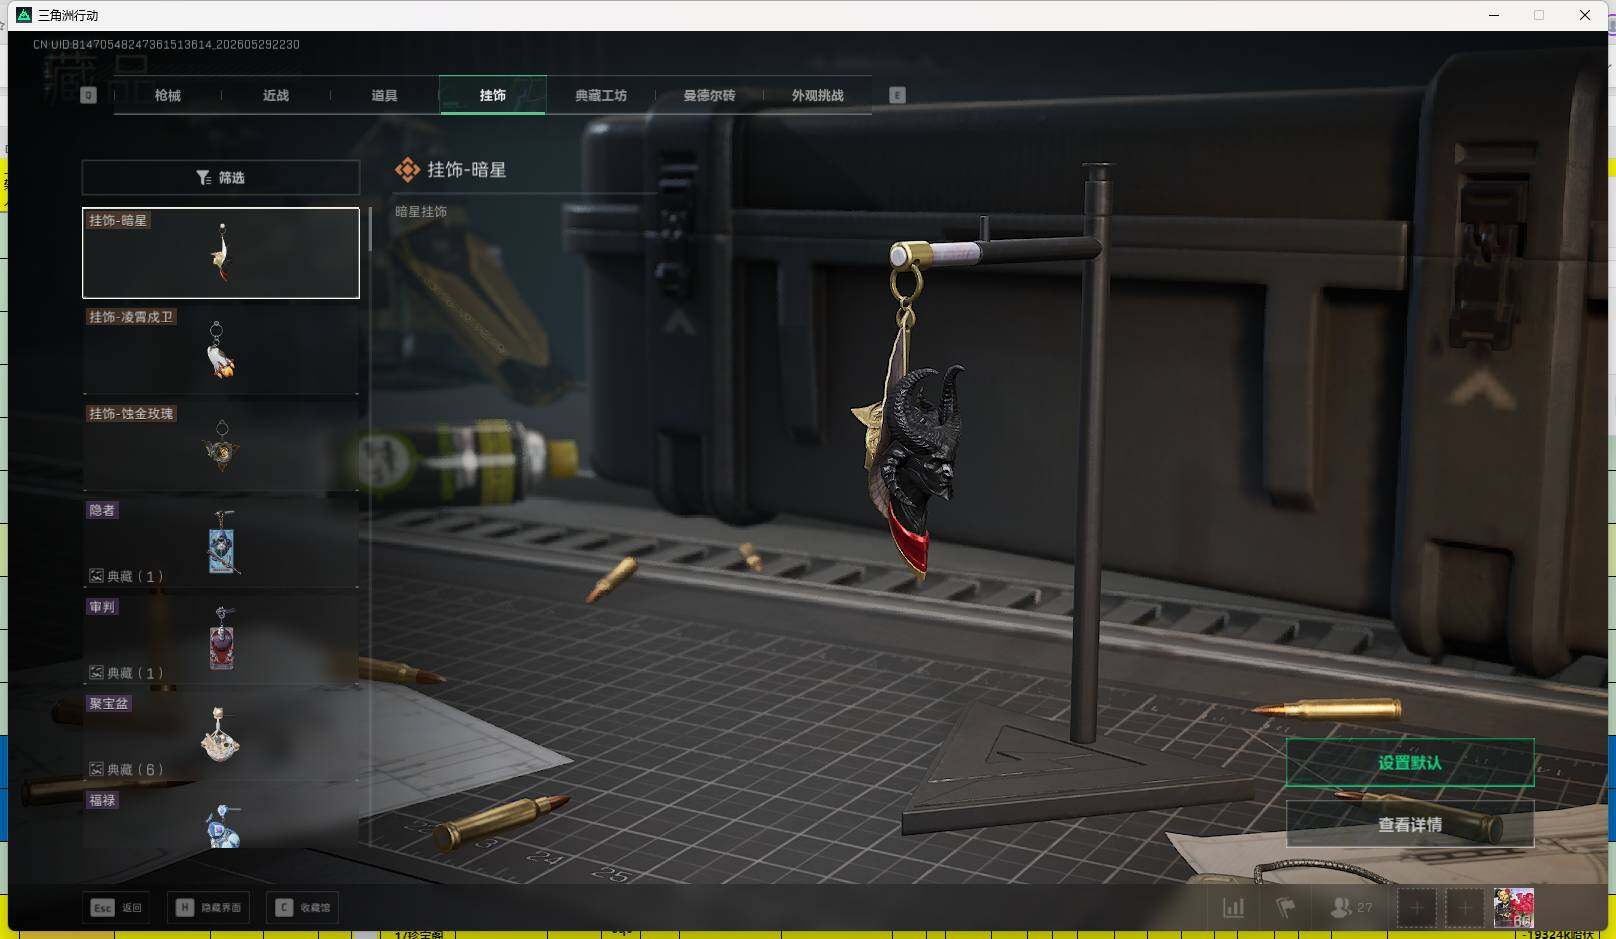Minimize the 三角洲行动 window
This screenshot has width=1616, height=939.
point(1494,15)
